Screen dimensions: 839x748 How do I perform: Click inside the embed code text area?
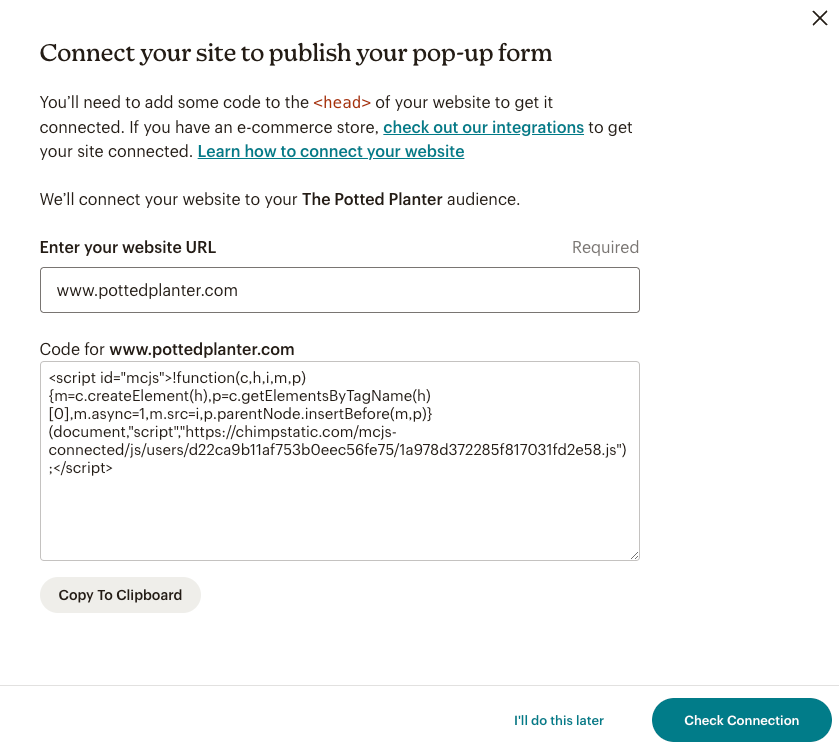click(x=340, y=461)
